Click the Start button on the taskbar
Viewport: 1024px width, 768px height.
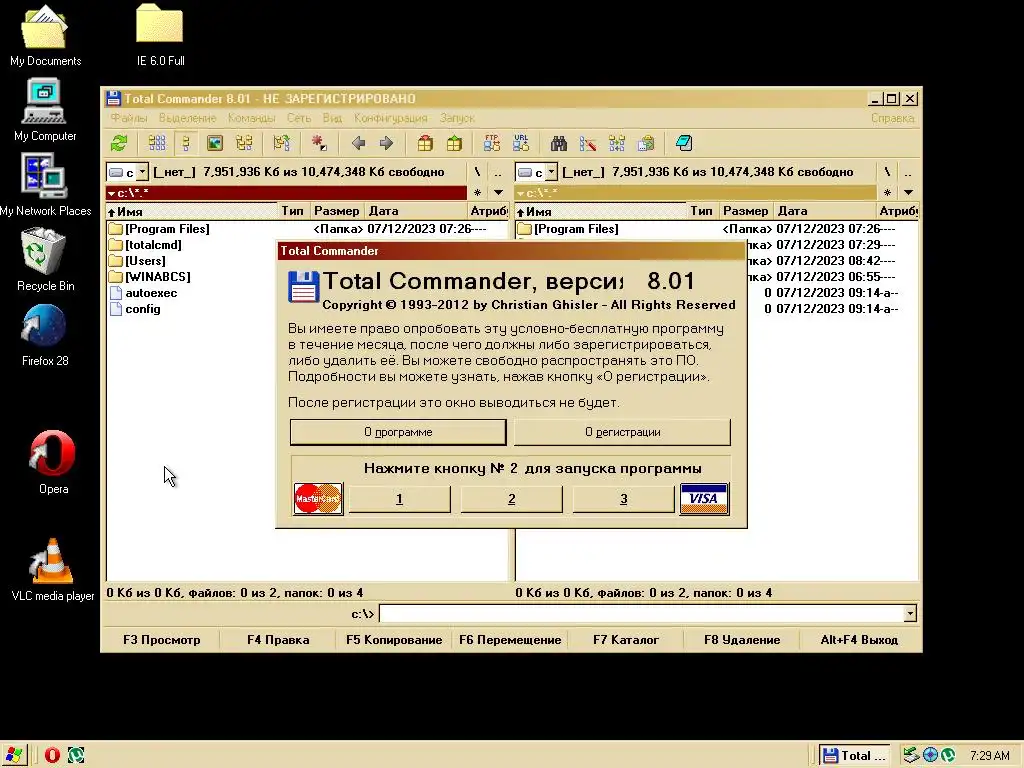click(x=14, y=755)
